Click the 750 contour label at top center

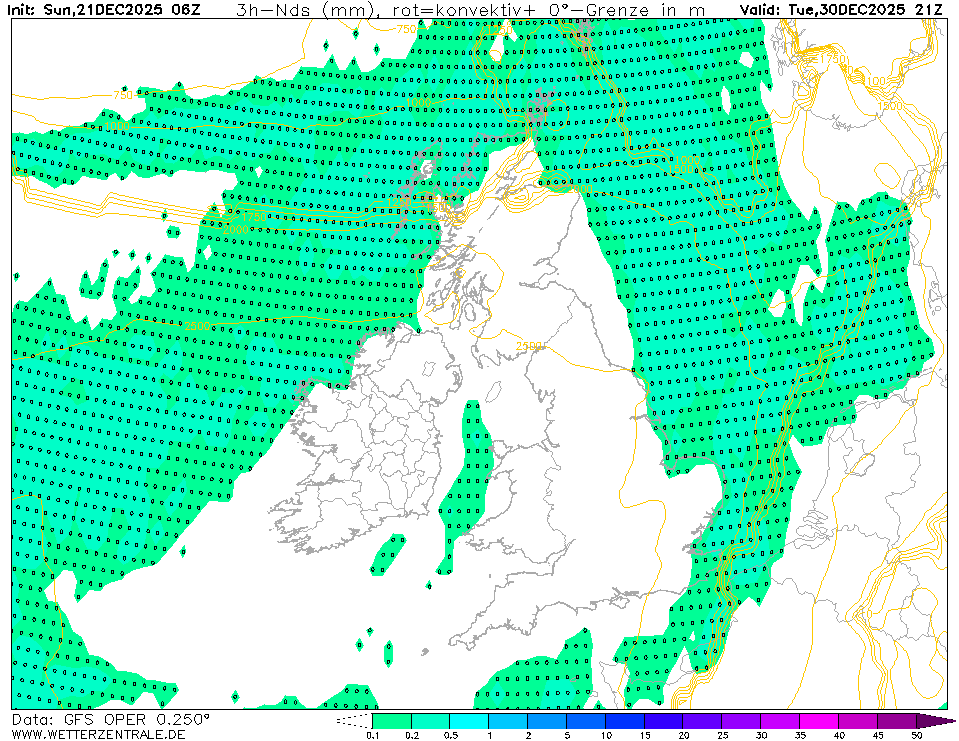click(407, 30)
